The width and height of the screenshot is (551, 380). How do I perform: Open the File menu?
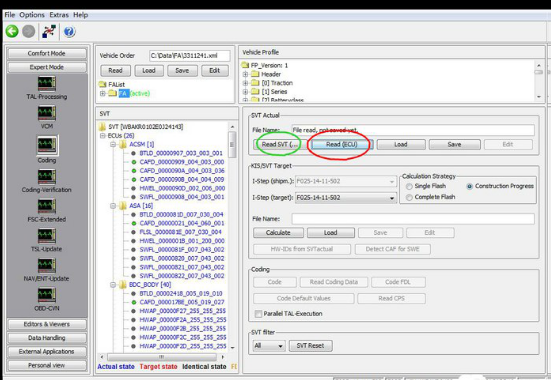pos(9,15)
